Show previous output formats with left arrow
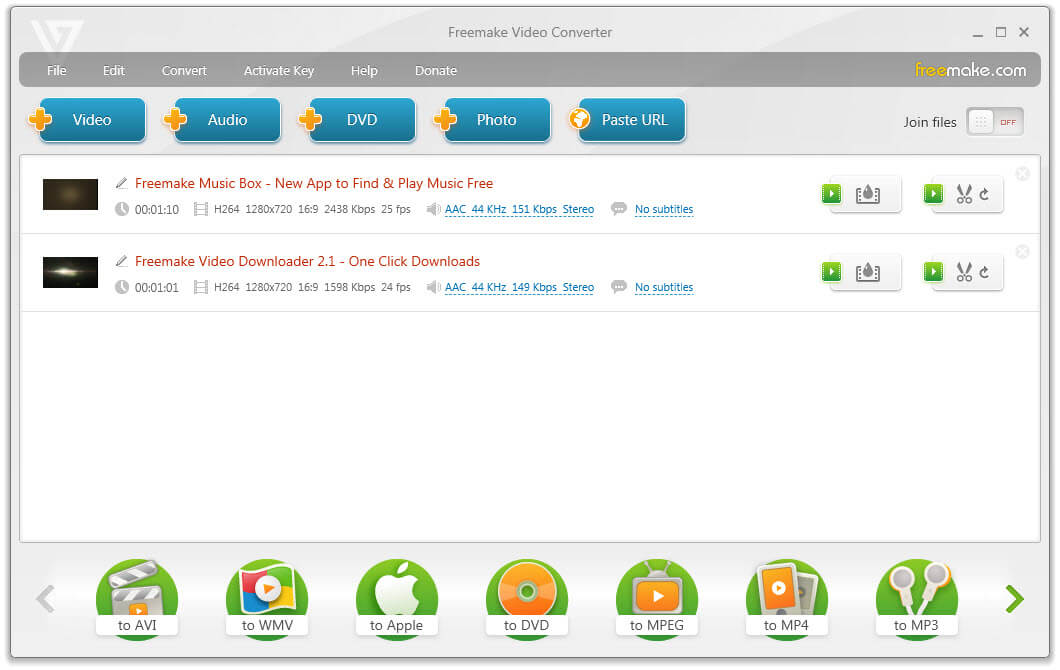 point(45,598)
